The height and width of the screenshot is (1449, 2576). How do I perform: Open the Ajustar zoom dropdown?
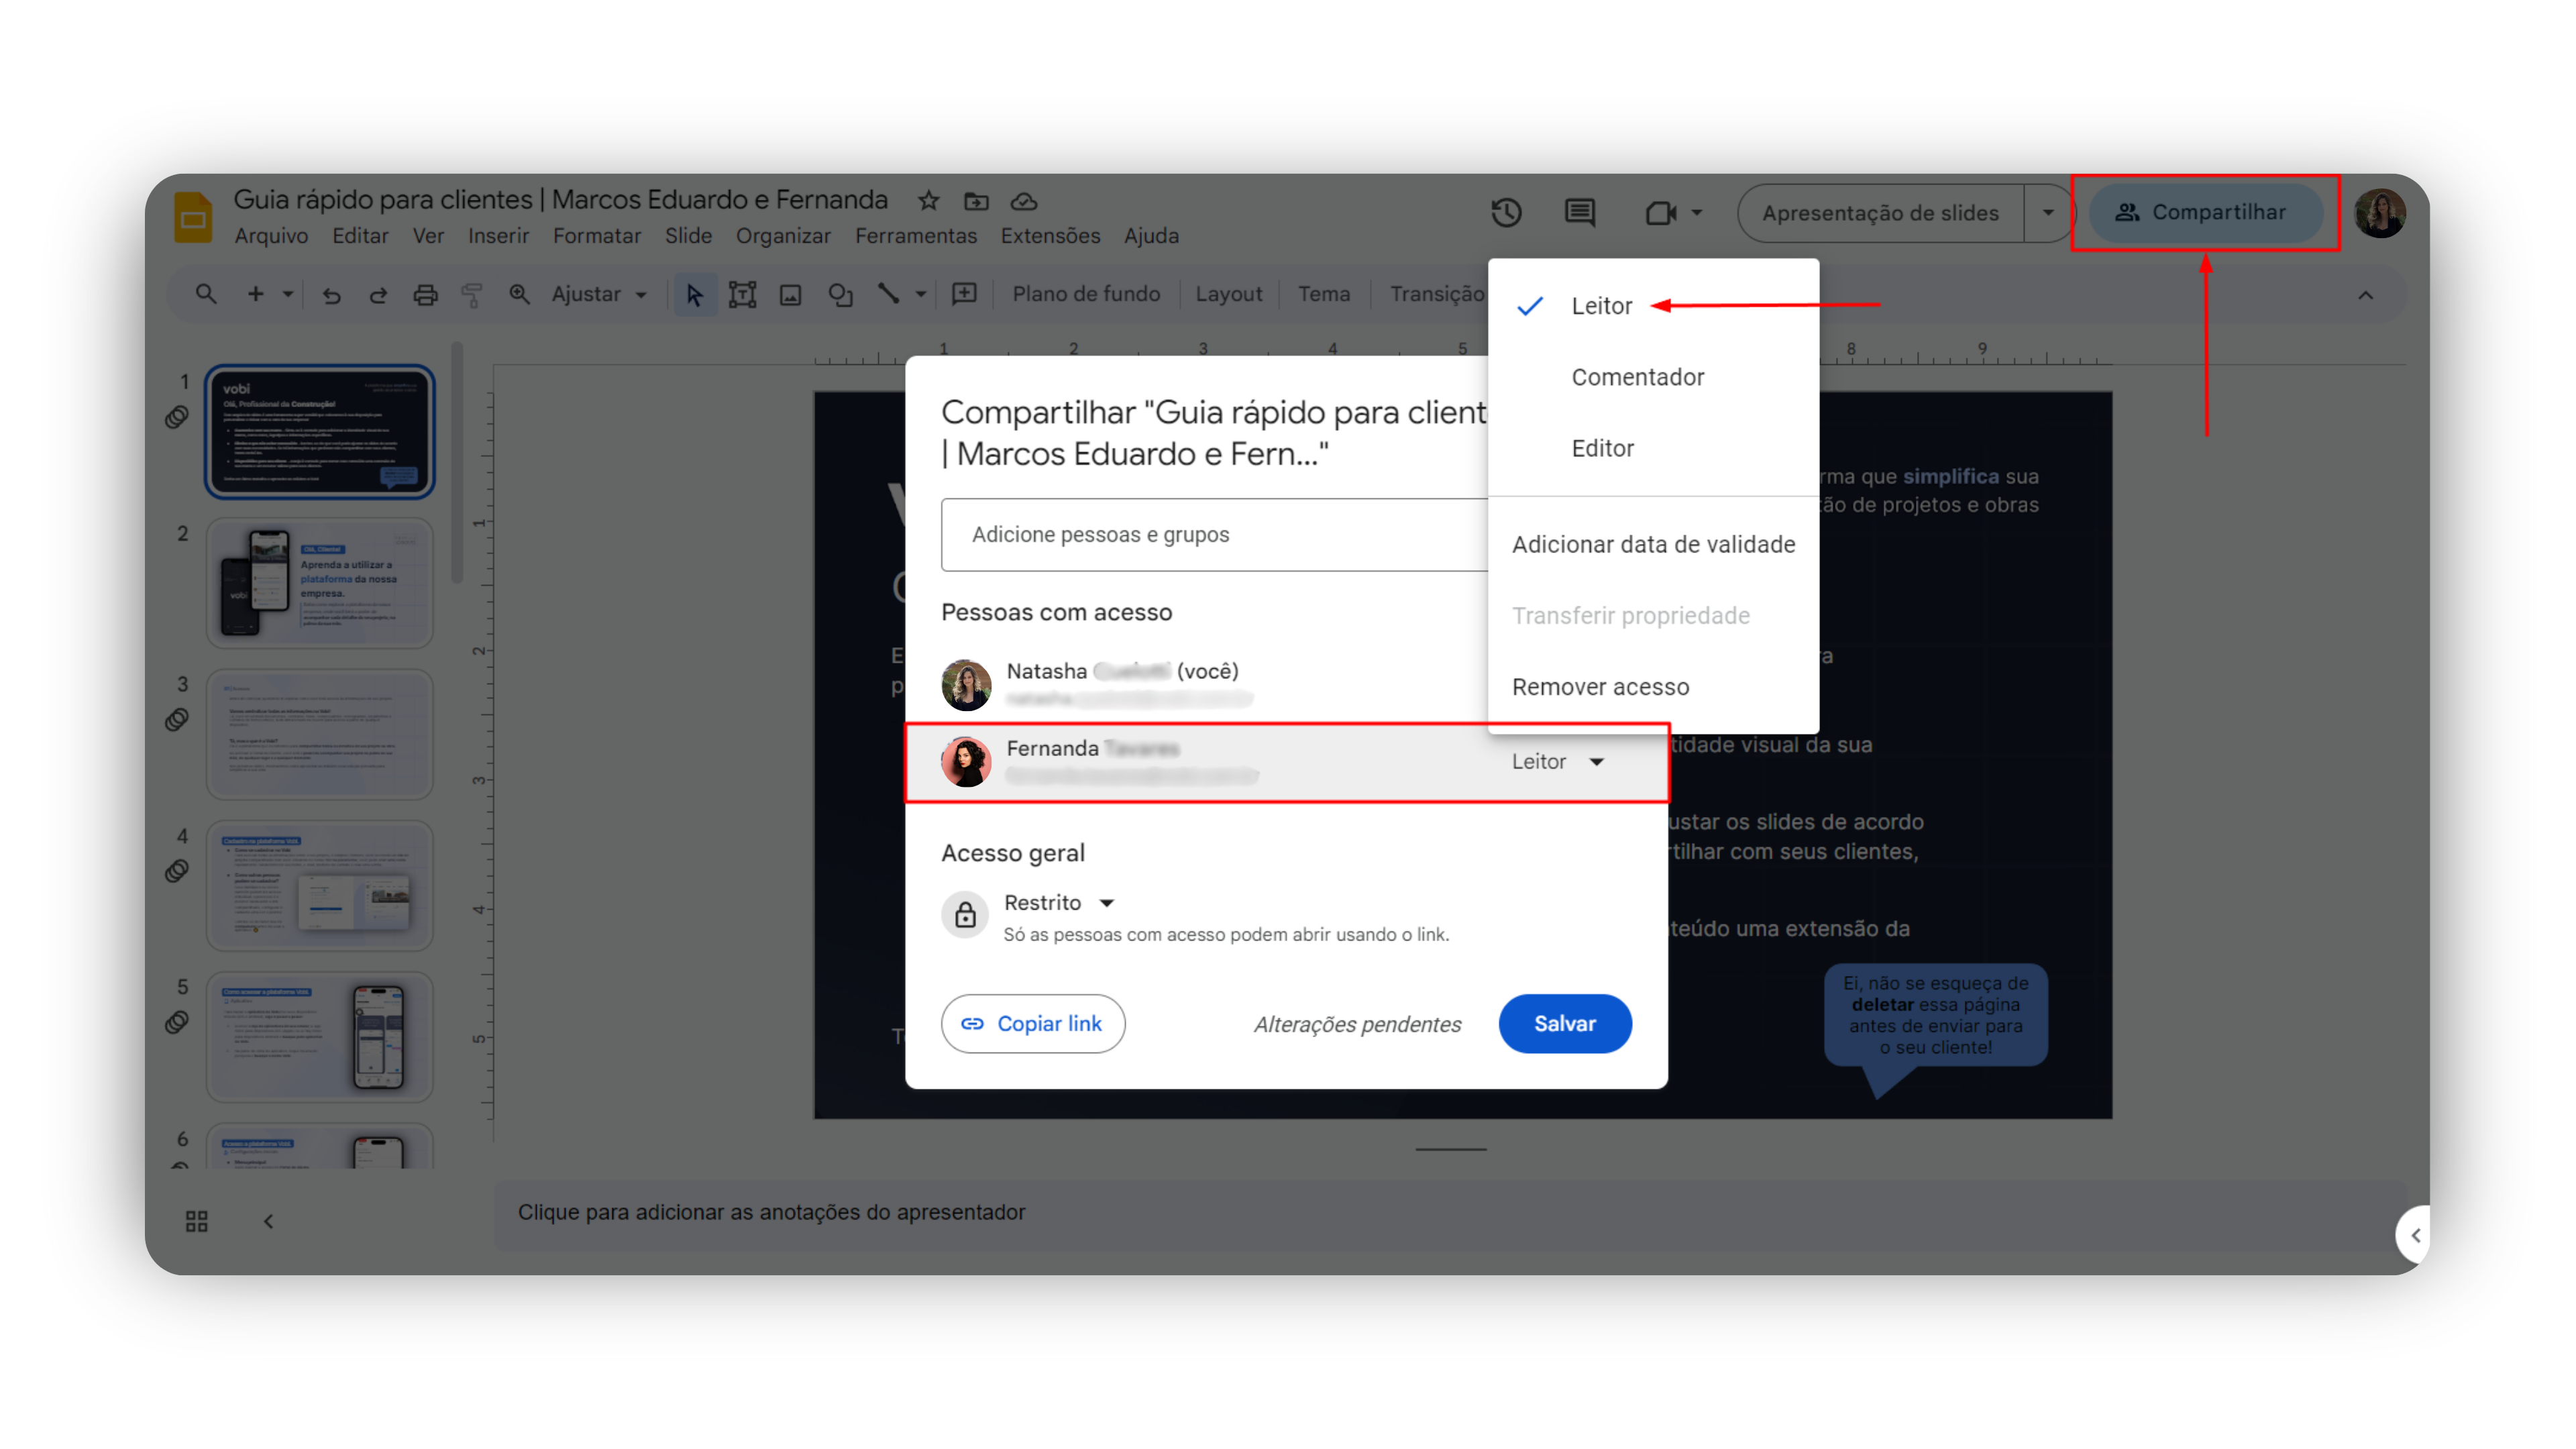pos(599,294)
